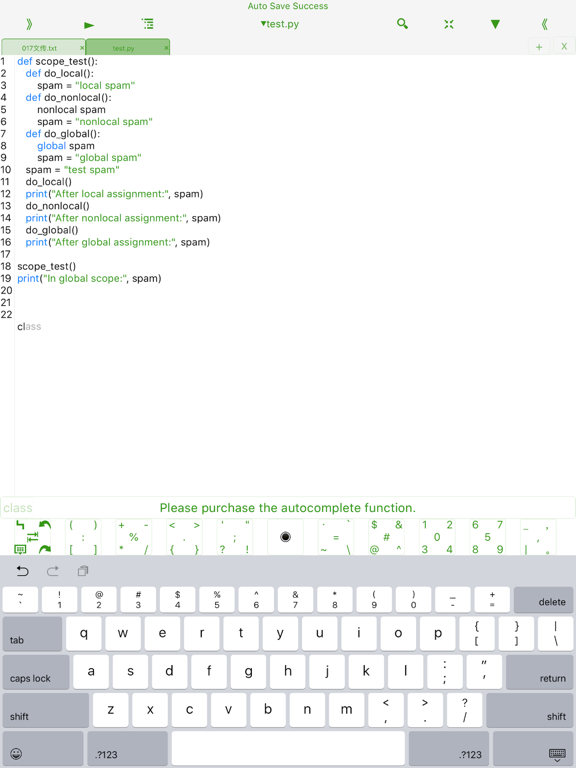Tap line number 22 in the gutter
The image size is (576, 768).
(6, 314)
